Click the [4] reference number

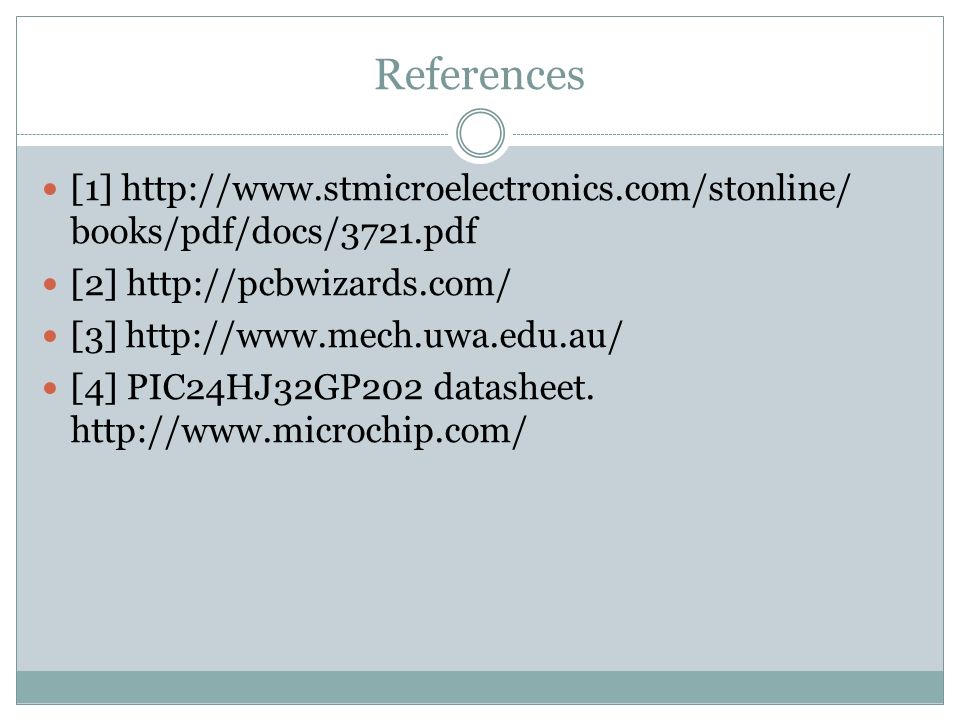pos(94,388)
